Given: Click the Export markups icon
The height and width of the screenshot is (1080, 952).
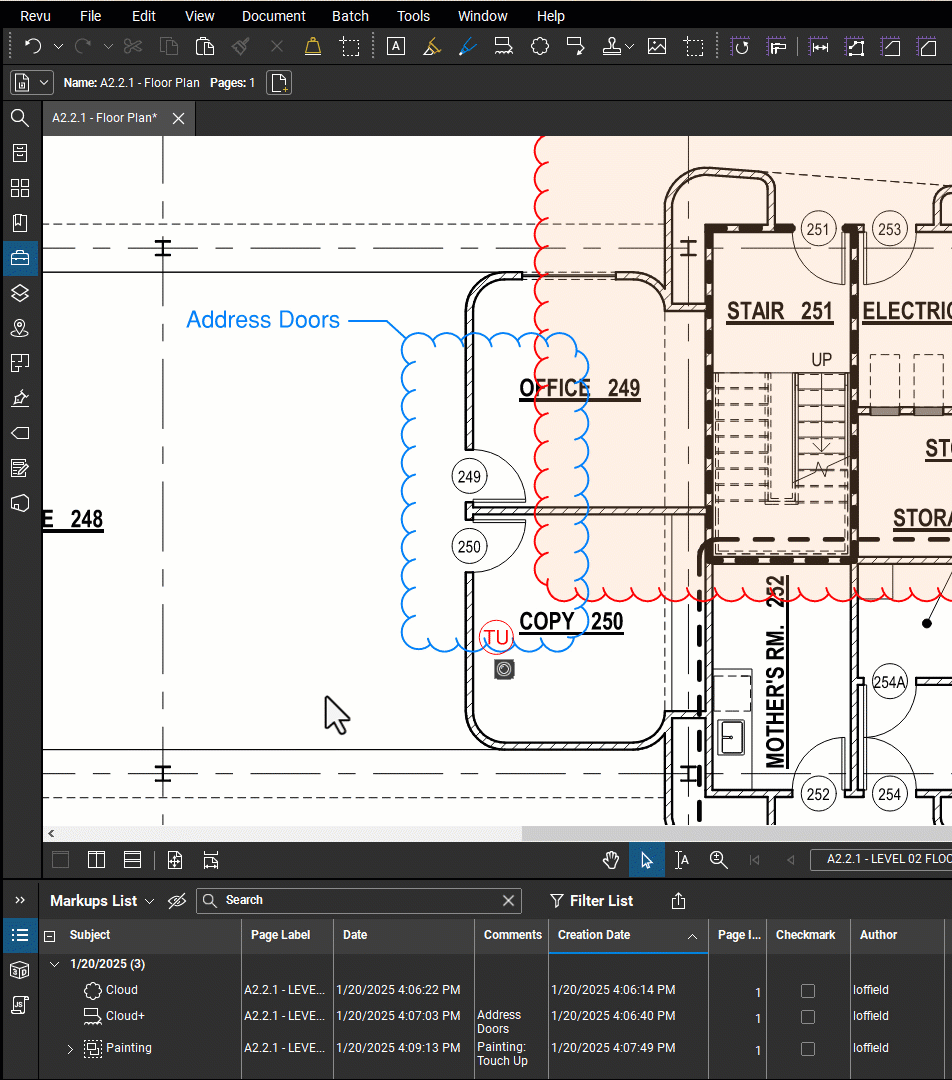Looking at the screenshot, I should 678,901.
